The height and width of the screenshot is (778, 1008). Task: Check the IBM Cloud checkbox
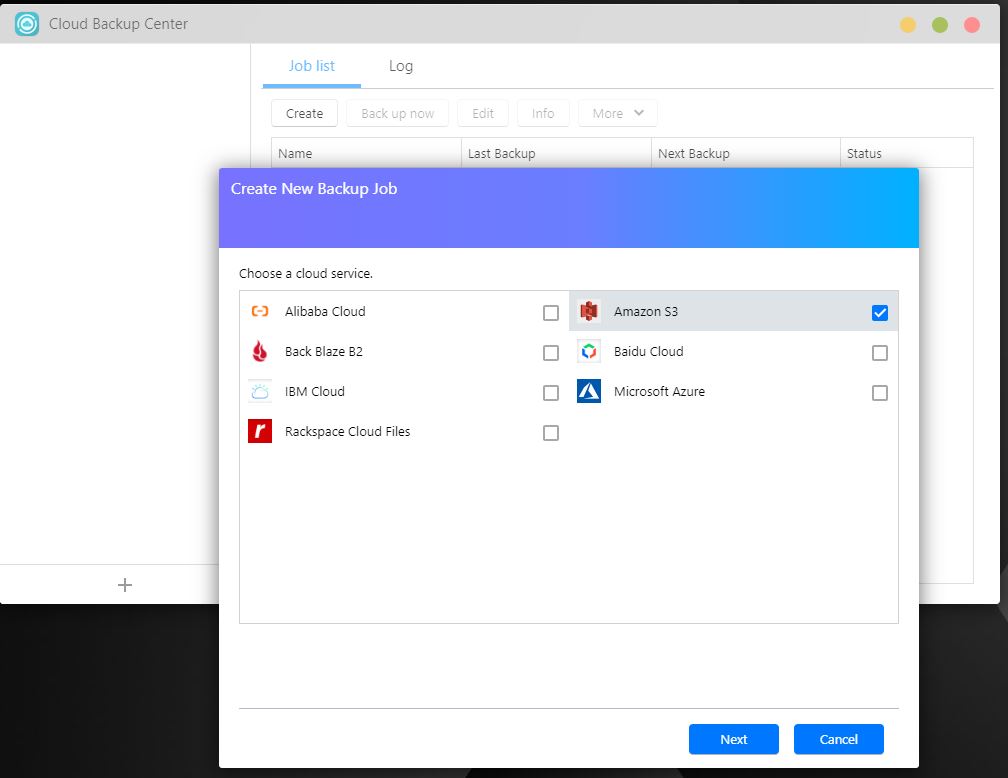click(551, 393)
